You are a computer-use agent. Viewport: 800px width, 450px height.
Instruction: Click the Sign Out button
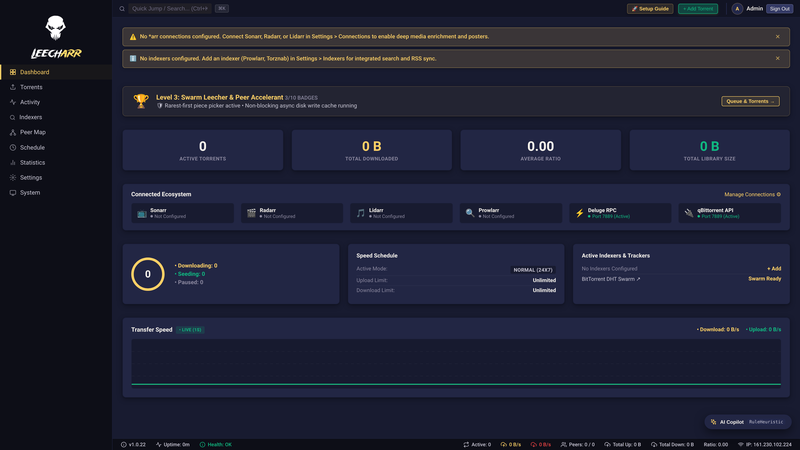click(x=780, y=9)
